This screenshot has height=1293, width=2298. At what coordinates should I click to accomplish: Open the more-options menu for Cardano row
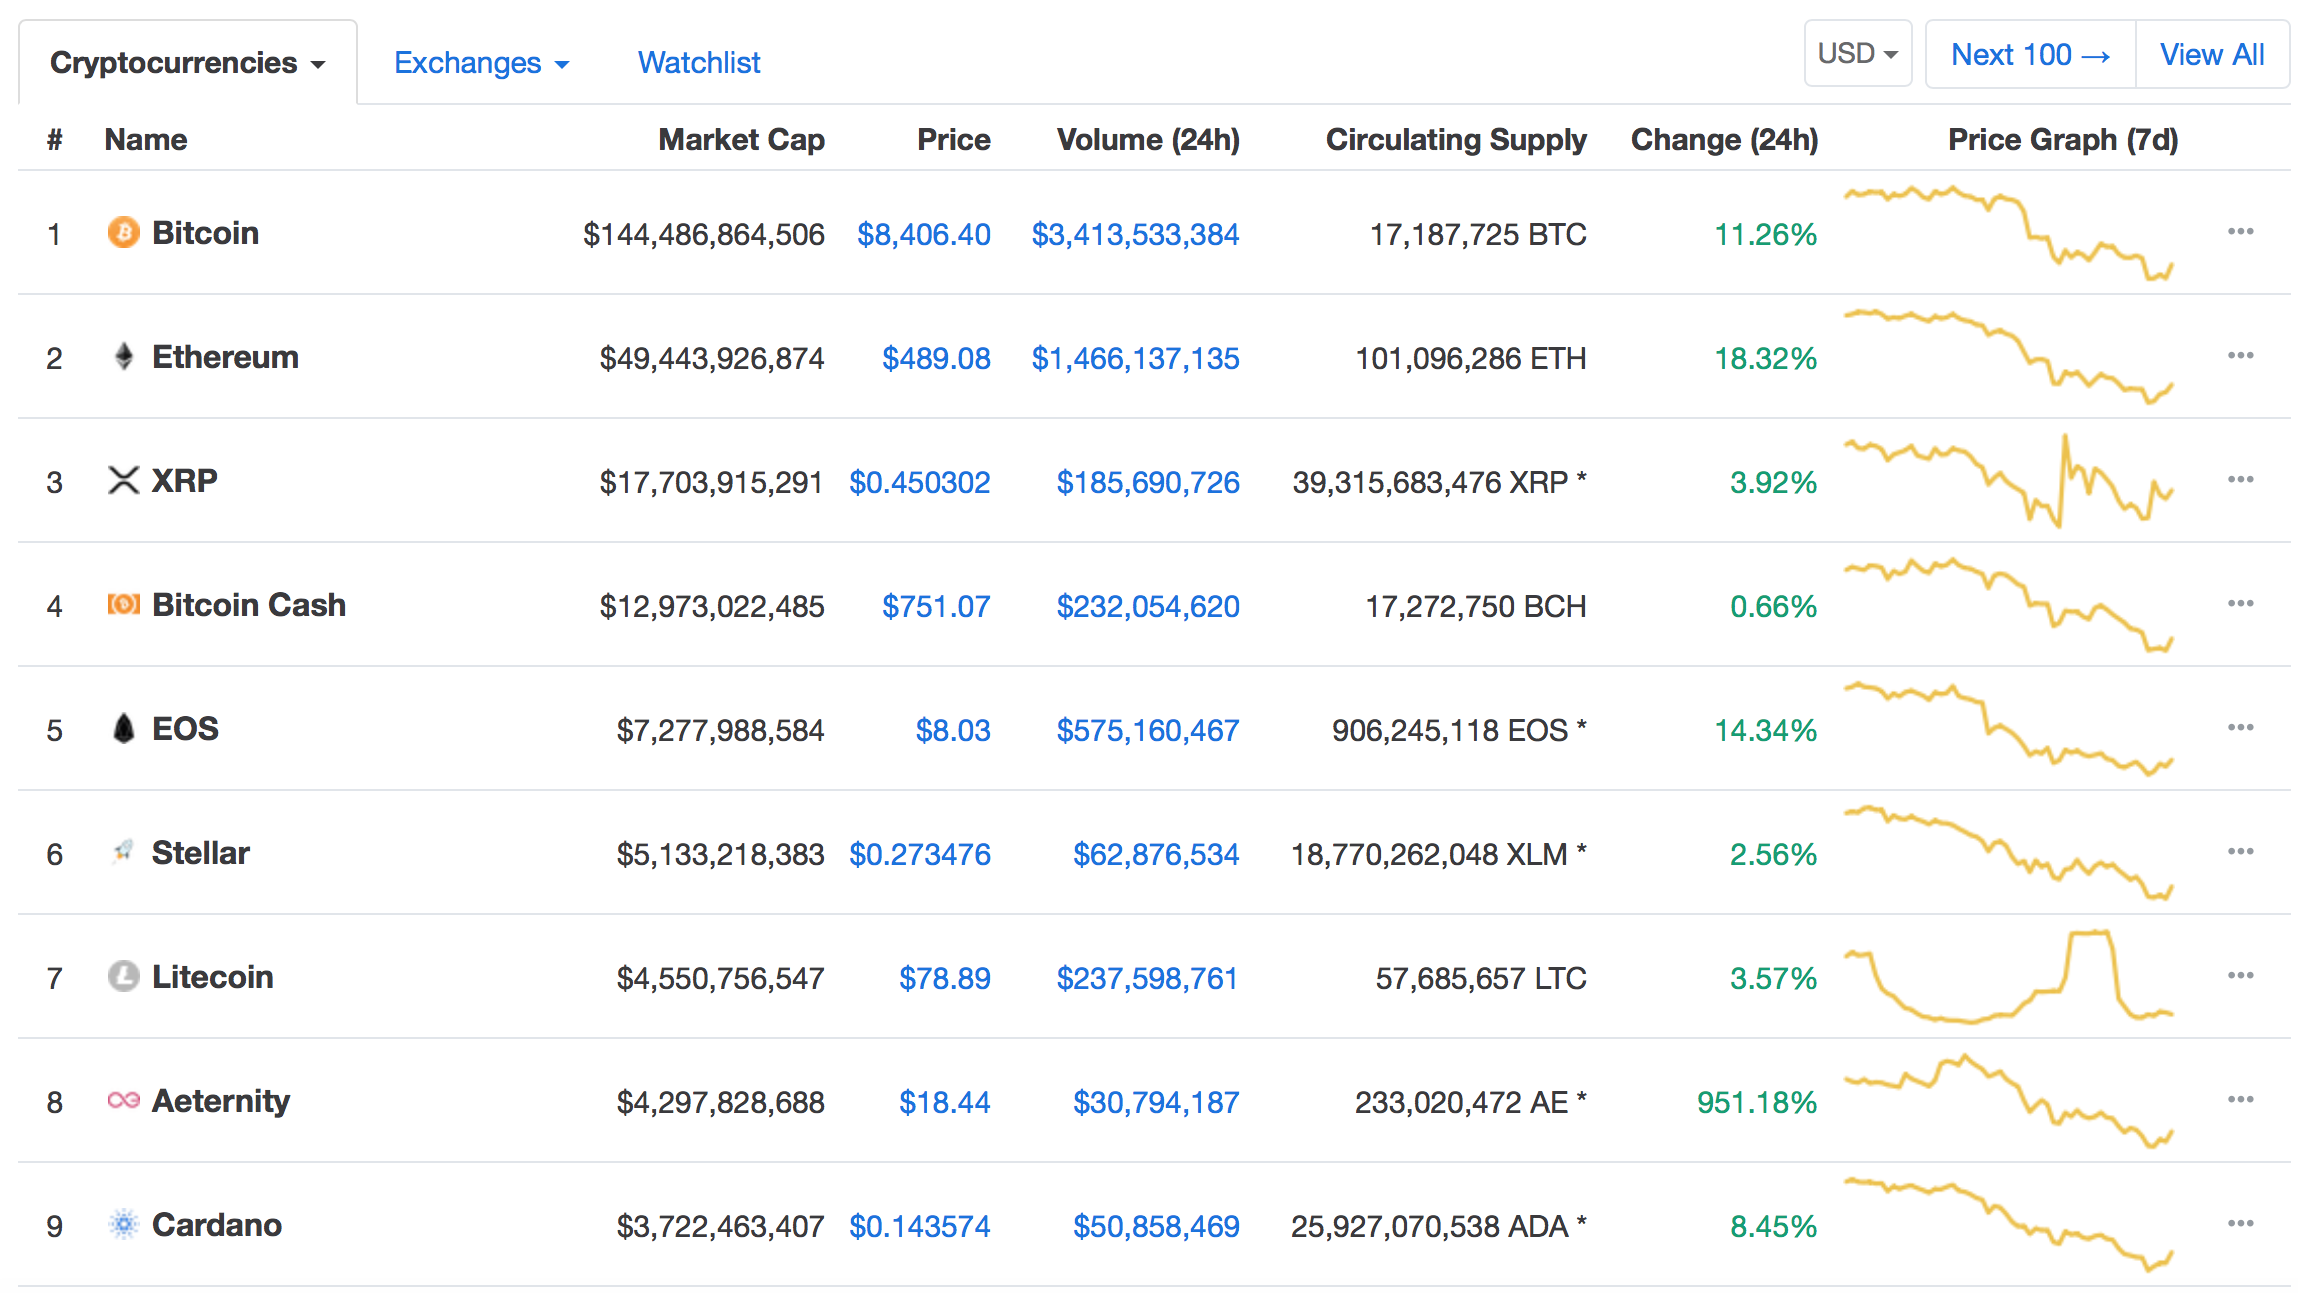click(x=2240, y=1224)
